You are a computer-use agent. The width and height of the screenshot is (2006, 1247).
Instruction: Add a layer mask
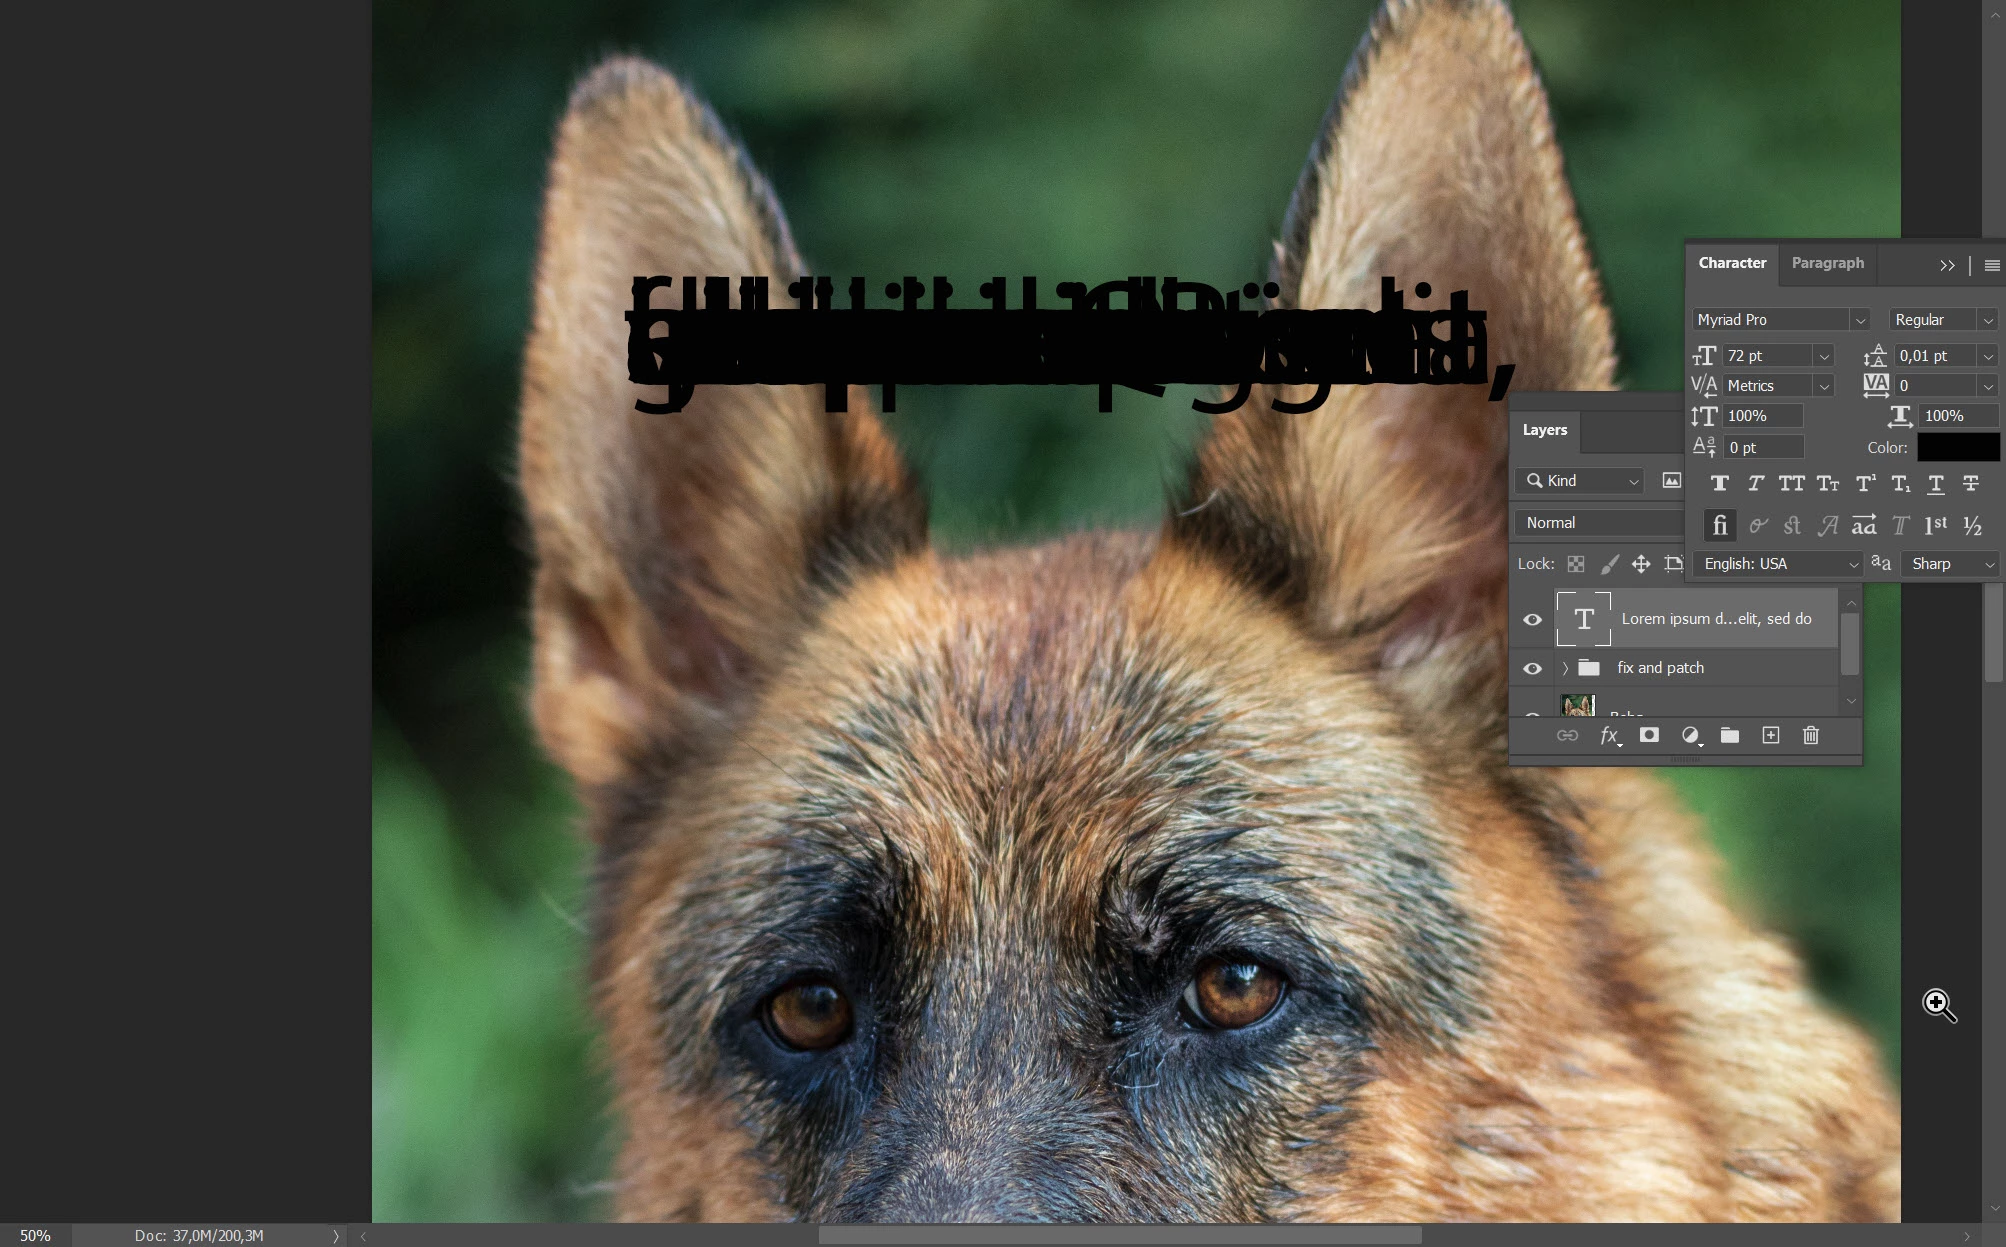pyautogui.click(x=1649, y=736)
